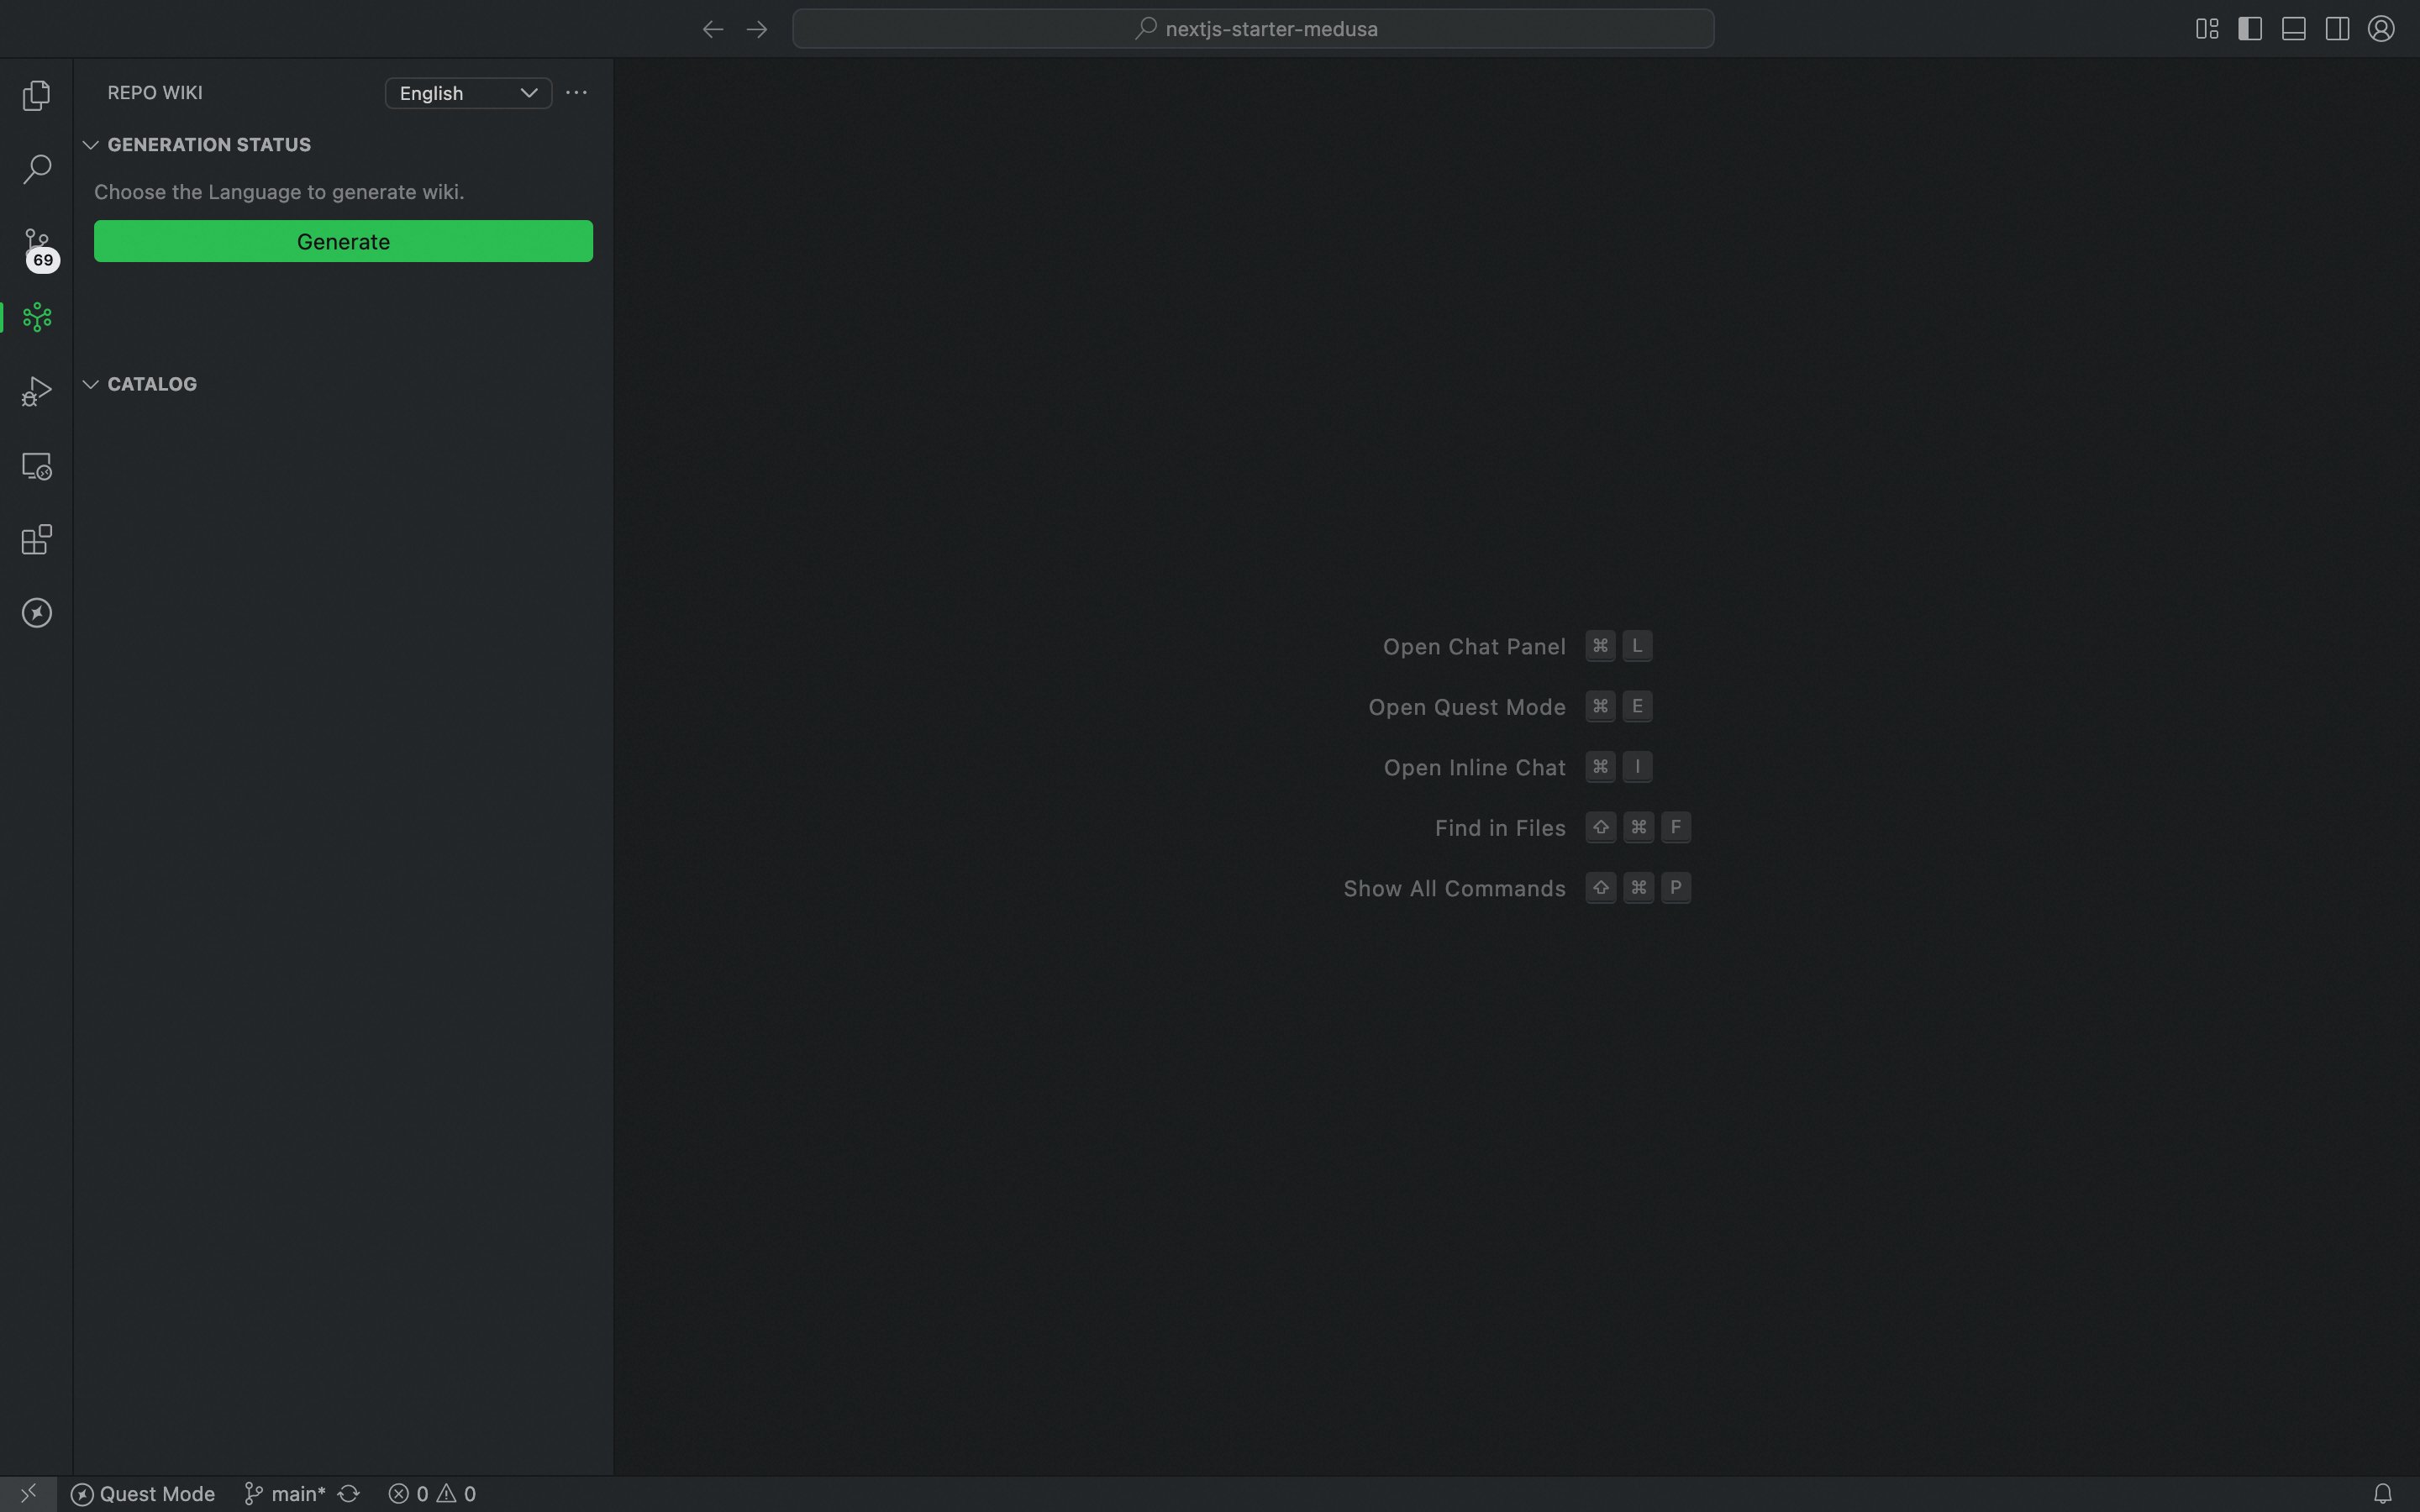Click the Open Quest Mode shortcut text
This screenshot has height=1512, width=2420.
point(1467,707)
